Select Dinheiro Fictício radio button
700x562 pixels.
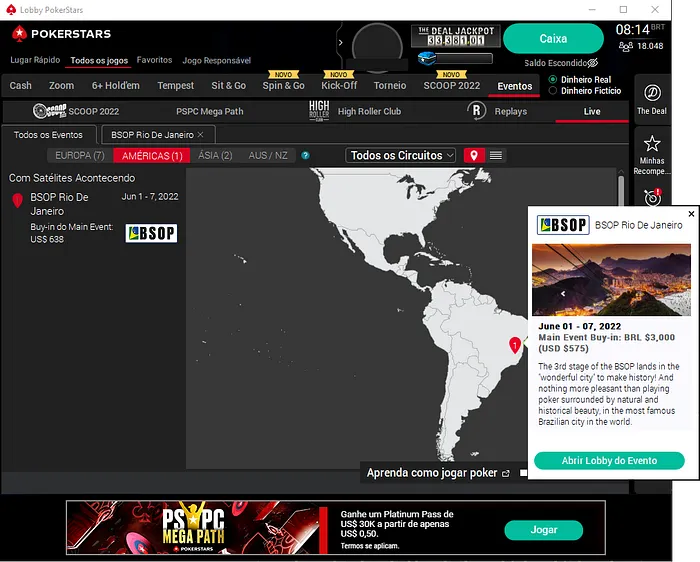[553, 91]
